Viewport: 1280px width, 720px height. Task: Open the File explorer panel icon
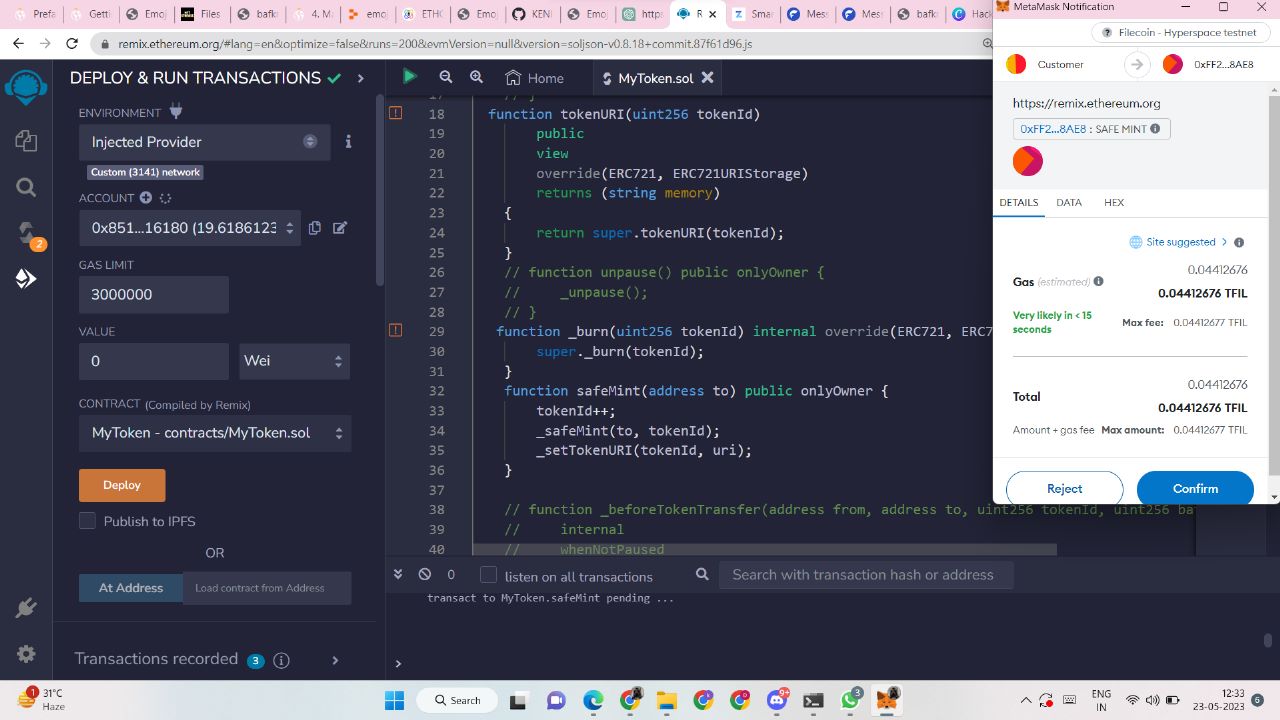(26, 140)
